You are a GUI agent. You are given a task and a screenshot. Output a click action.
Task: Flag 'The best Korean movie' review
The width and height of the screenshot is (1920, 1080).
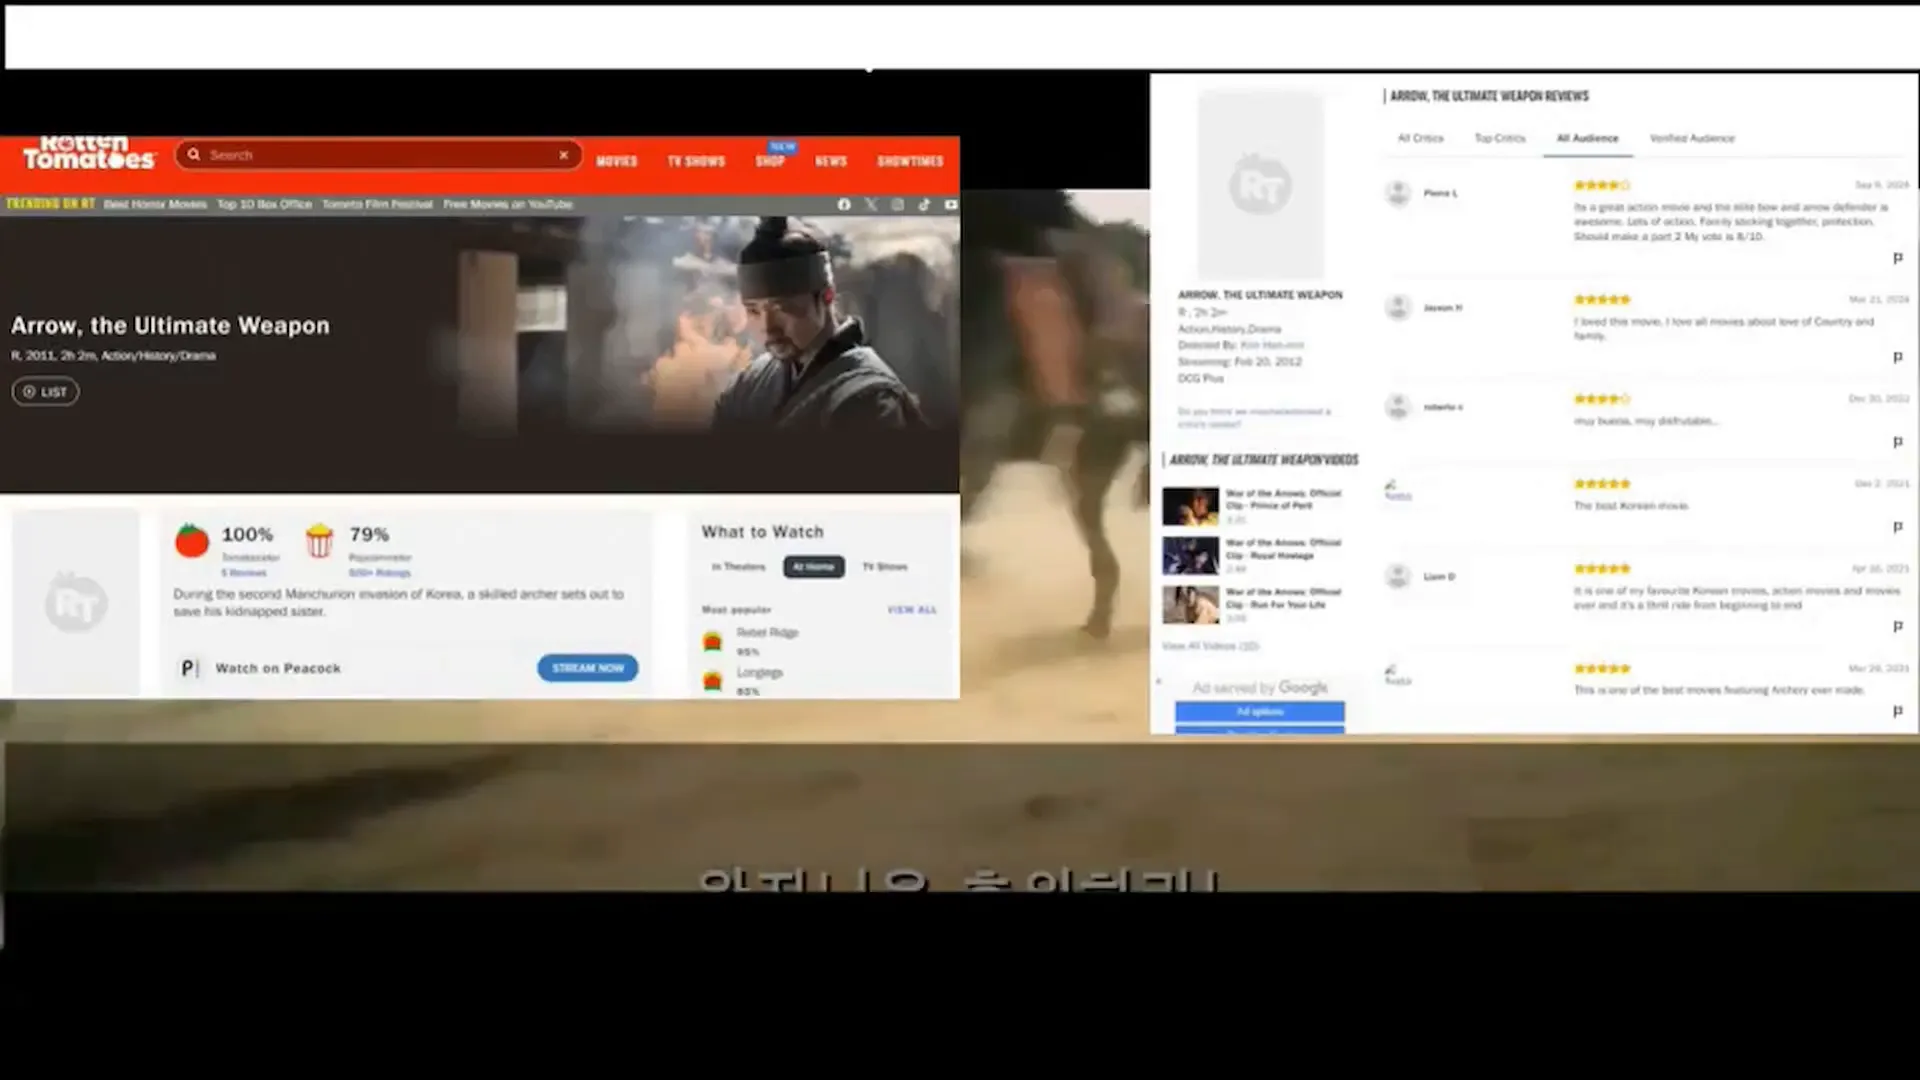pyautogui.click(x=1897, y=527)
